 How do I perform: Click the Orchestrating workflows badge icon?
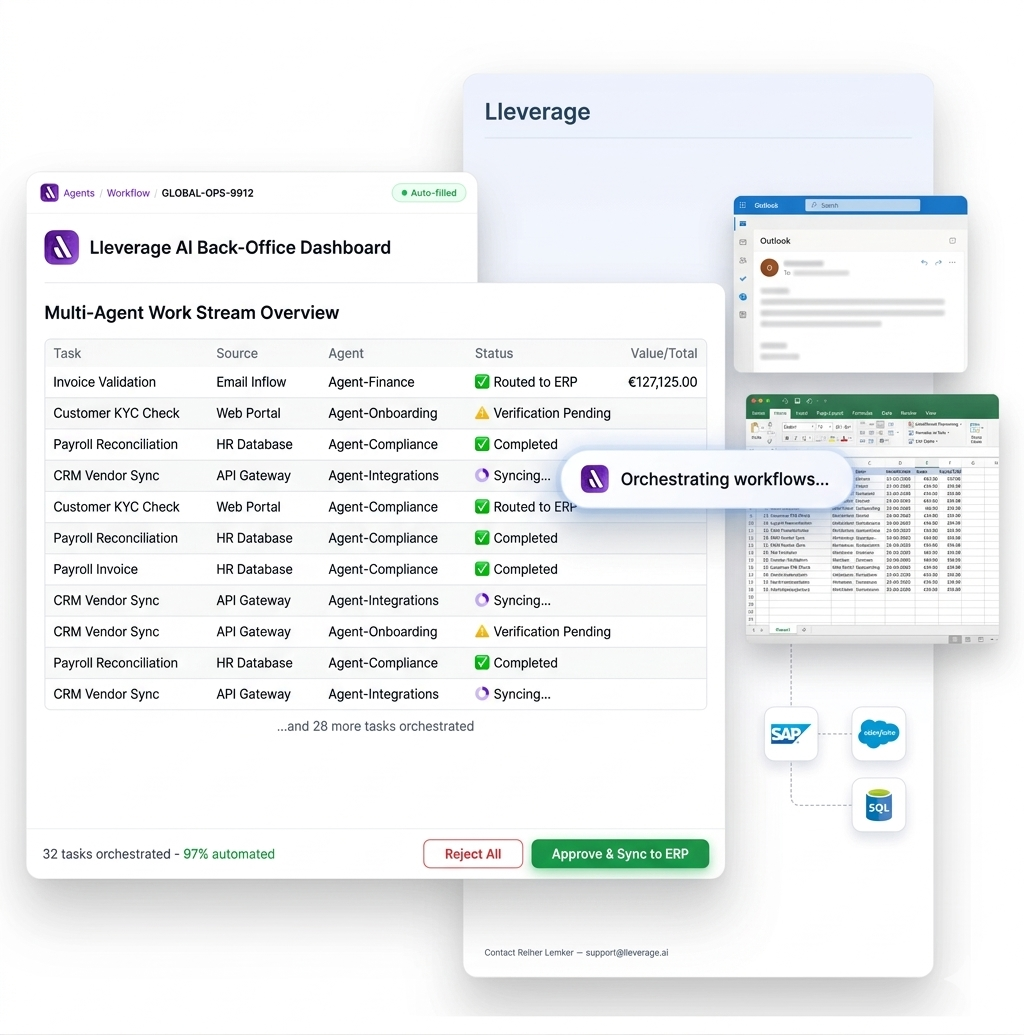(594, 479)
